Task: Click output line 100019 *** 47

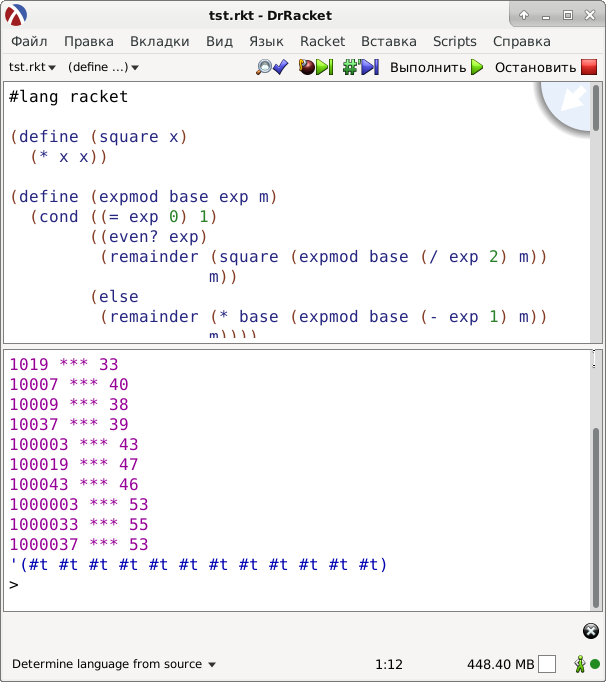Action: tap(74, 464)
